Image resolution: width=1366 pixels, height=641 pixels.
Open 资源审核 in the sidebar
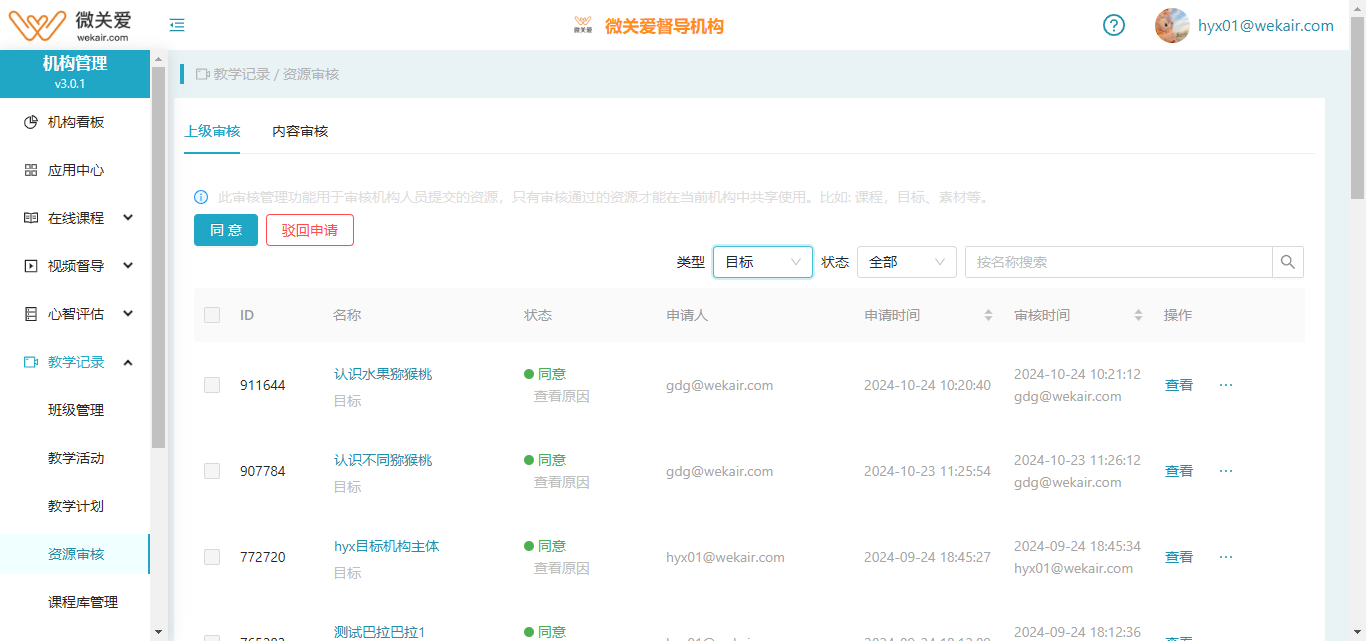coord(76,554)
